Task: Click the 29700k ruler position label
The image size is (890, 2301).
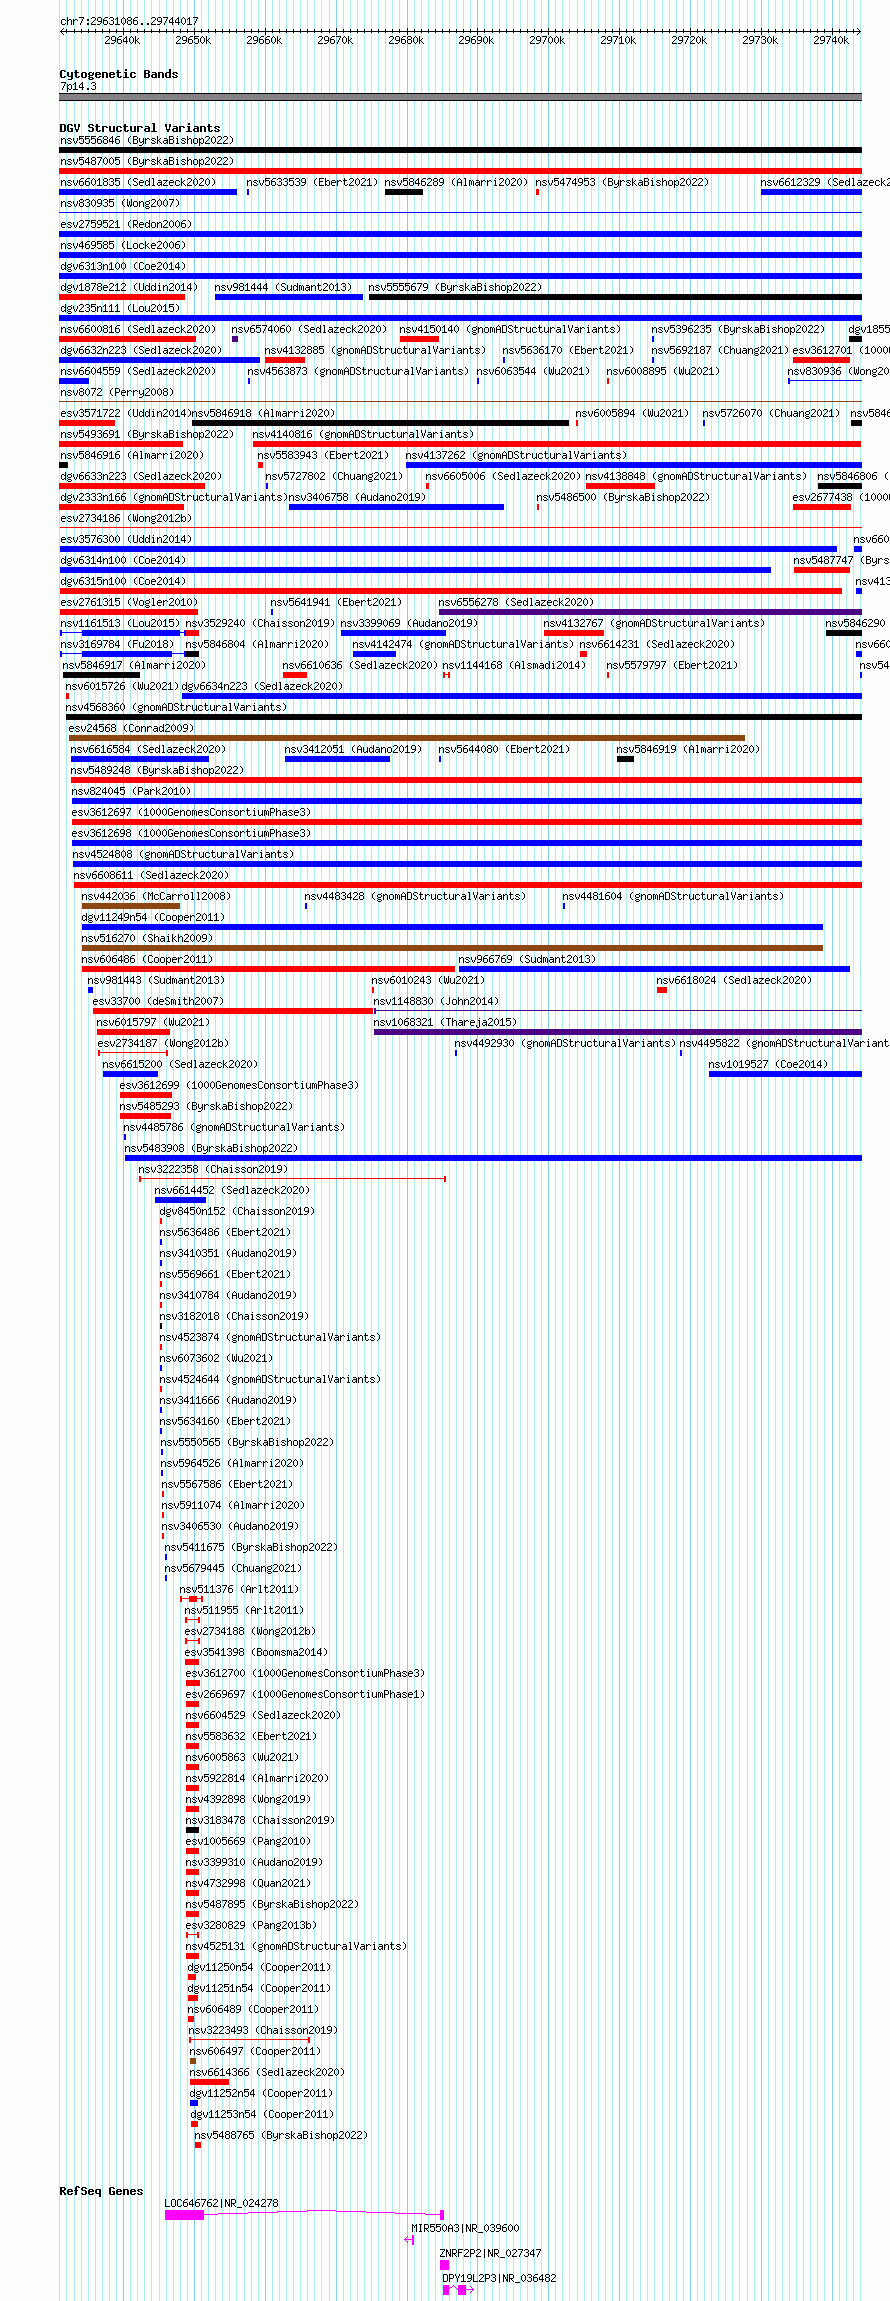Action: (x=547, y=40)
